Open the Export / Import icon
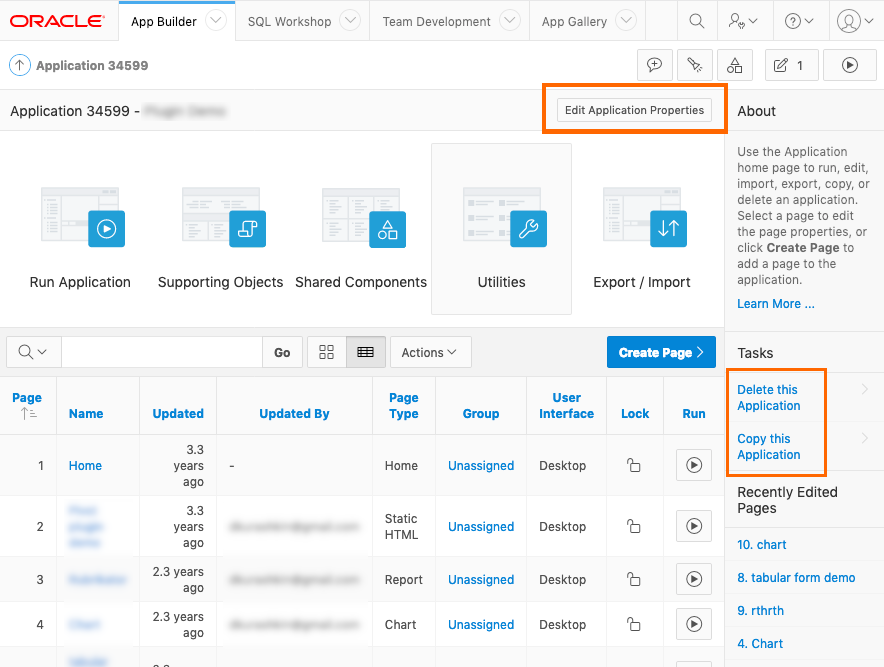Image resolution: width=884 pixels, height=667 pixels. click(645, 218)
